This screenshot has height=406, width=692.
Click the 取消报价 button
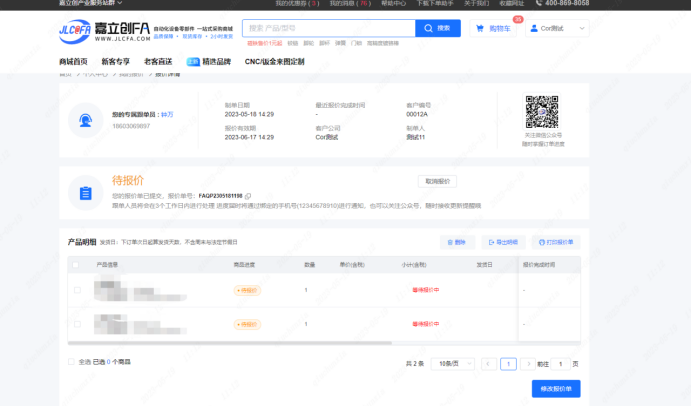pos(437,181)
